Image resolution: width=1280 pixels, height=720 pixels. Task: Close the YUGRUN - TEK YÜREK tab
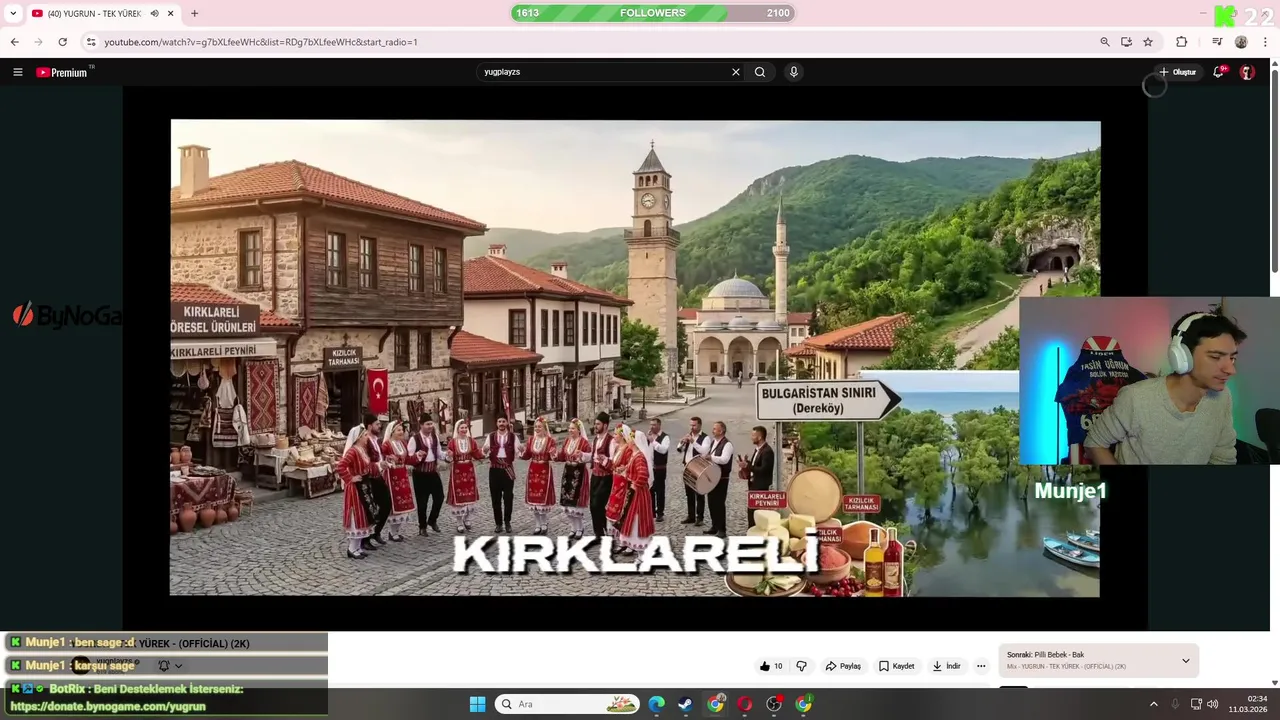[171, 13]
